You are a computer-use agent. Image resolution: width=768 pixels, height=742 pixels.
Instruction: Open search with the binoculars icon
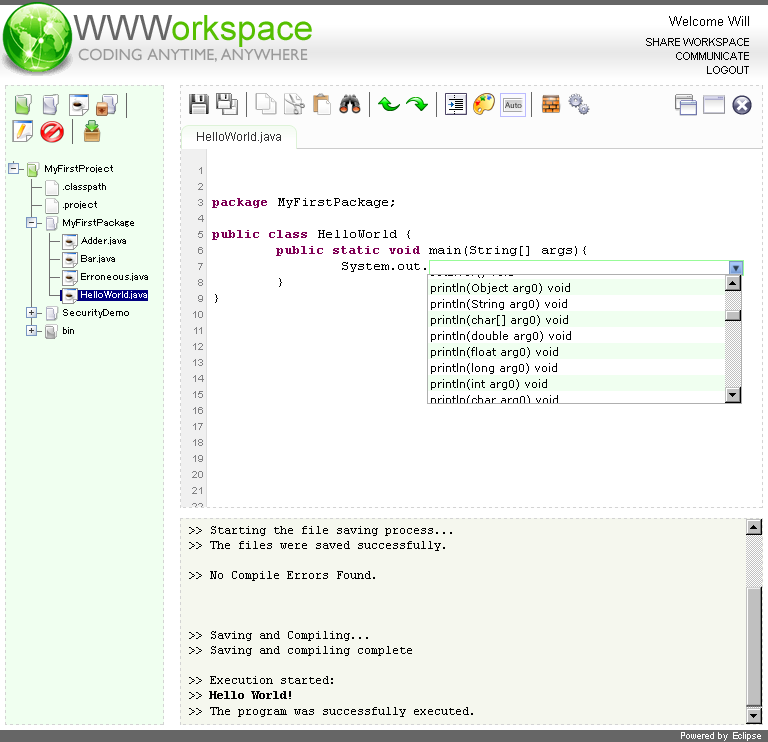(x=349, y=104)
